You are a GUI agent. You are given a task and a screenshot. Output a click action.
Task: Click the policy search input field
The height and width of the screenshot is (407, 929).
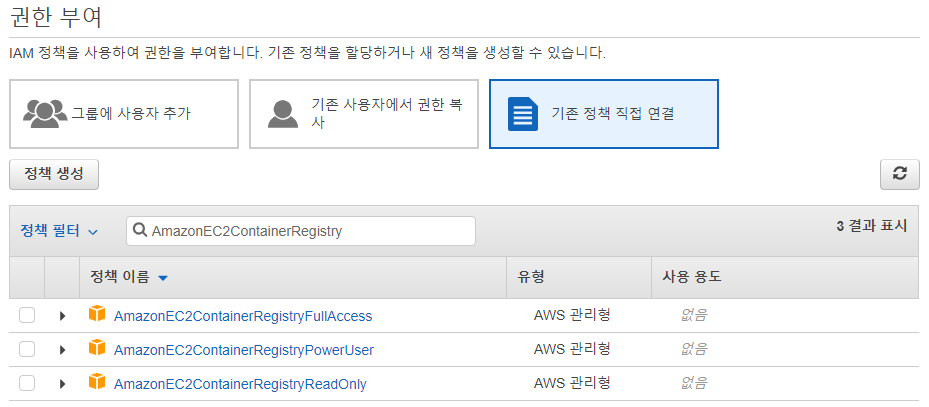click(301, 231)
